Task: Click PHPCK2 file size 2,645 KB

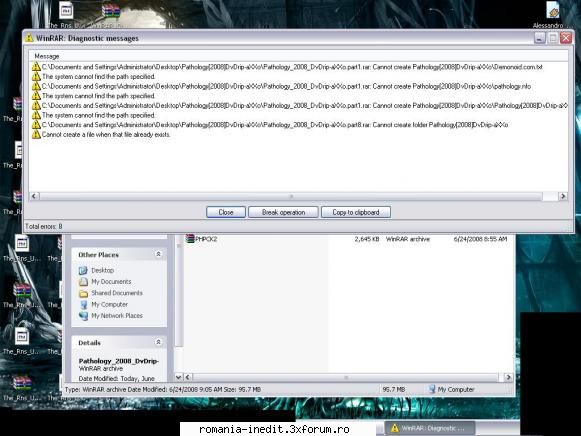Action: click(x=367, y=239)
